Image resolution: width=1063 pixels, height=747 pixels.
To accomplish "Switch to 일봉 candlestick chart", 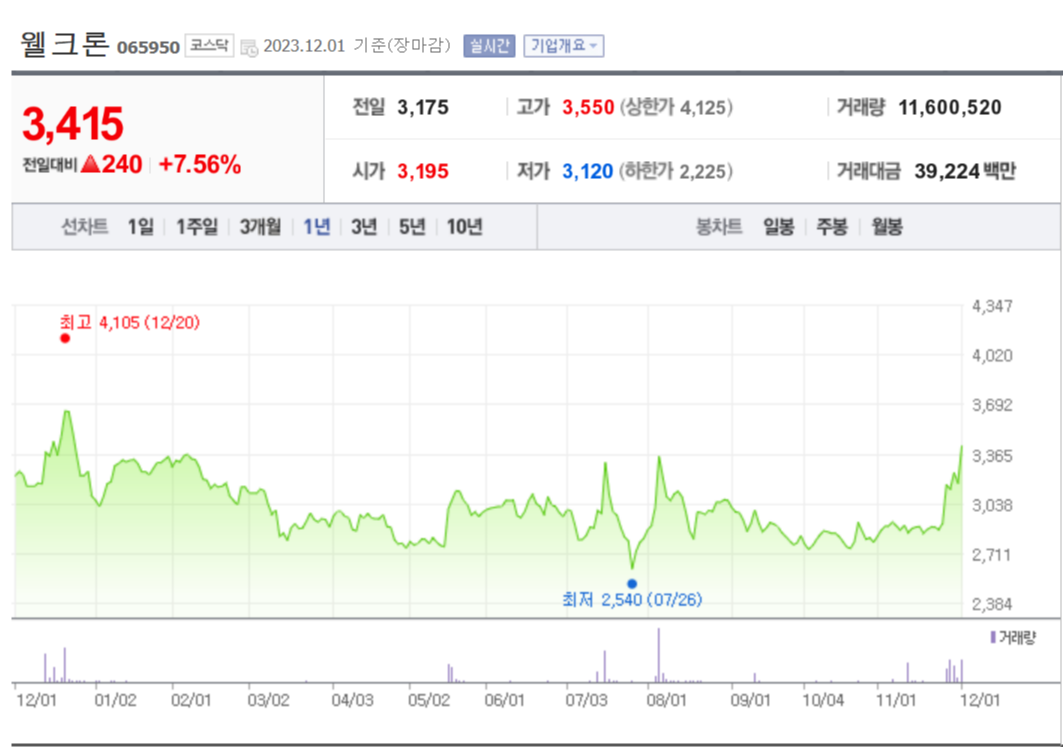I will 778,226.
